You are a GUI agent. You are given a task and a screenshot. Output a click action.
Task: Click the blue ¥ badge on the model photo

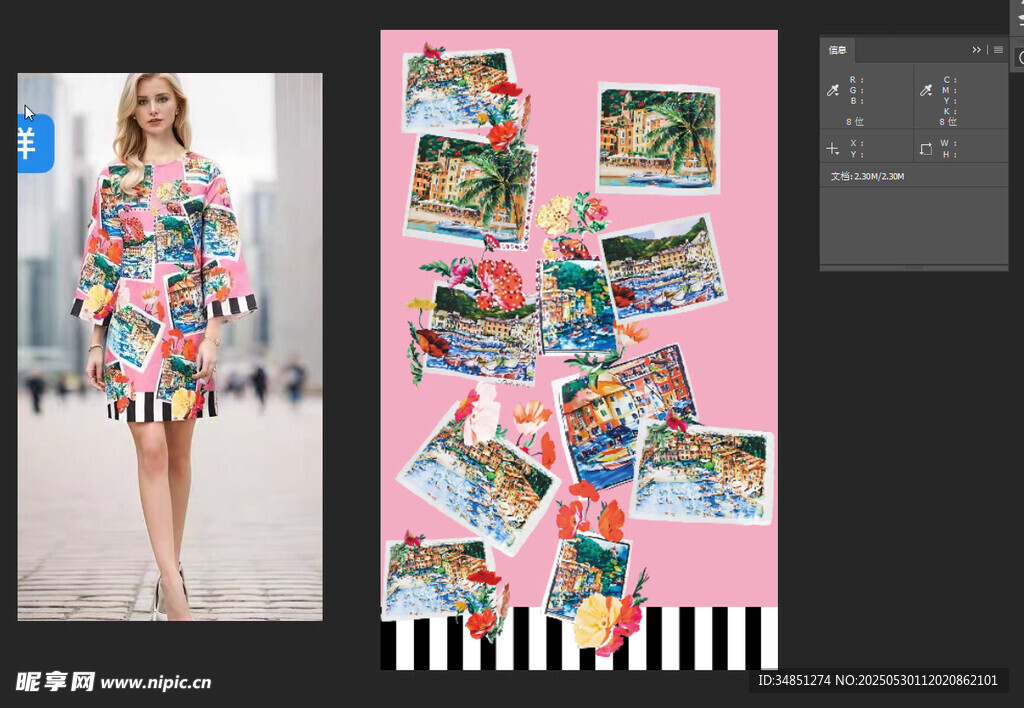32,143
